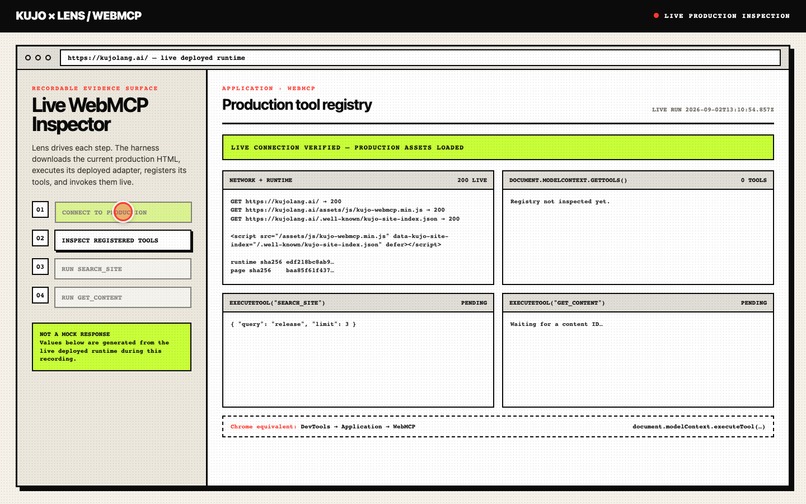Click the Not a Mock Response notice
Screen dimensions: 806x504
point(112,347)
